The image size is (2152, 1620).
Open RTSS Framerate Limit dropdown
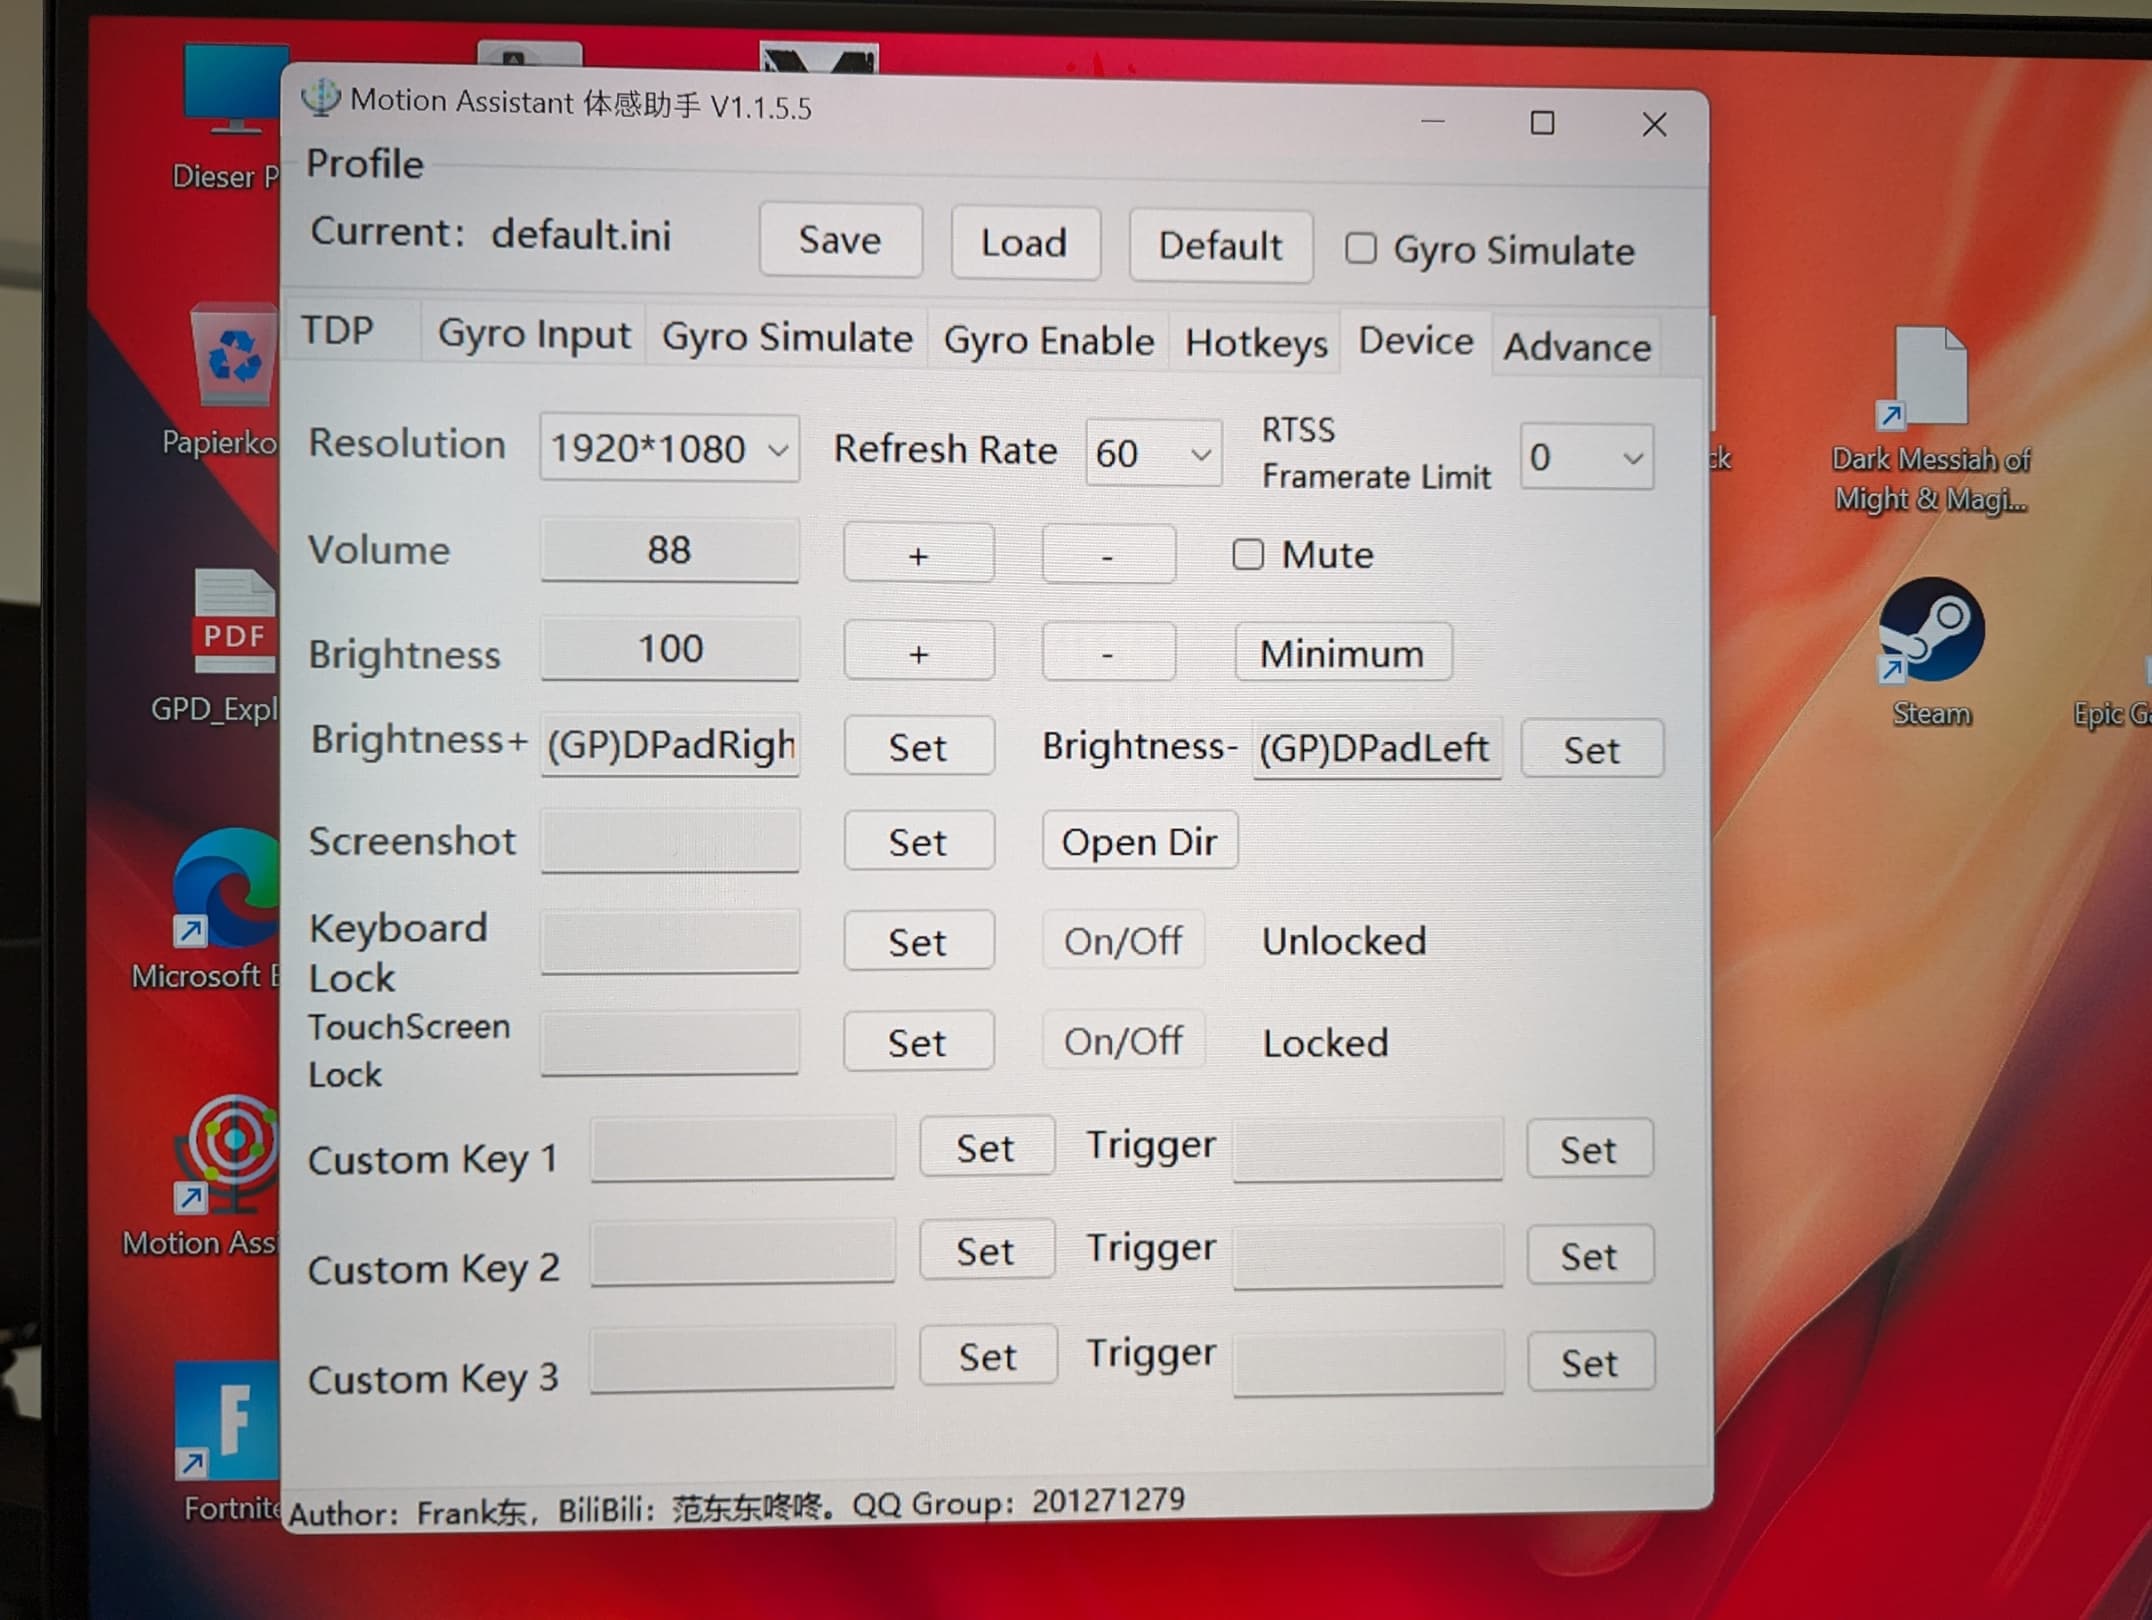[x=1586, y=457]
